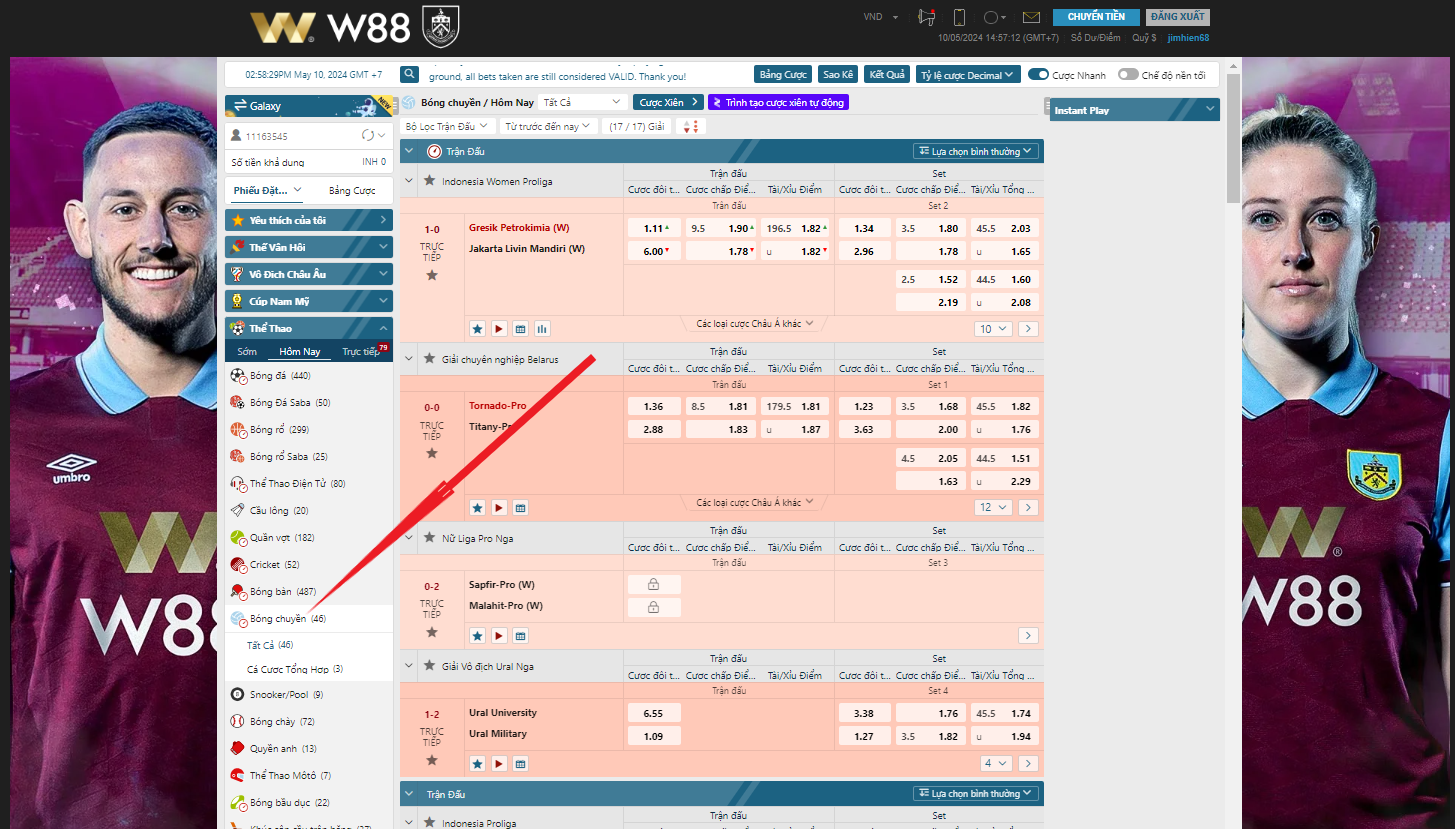This screenshot has height=829, width=1455.
Task: Play live stream for Gresik Petrokimia match
Action: coord(499,328)
